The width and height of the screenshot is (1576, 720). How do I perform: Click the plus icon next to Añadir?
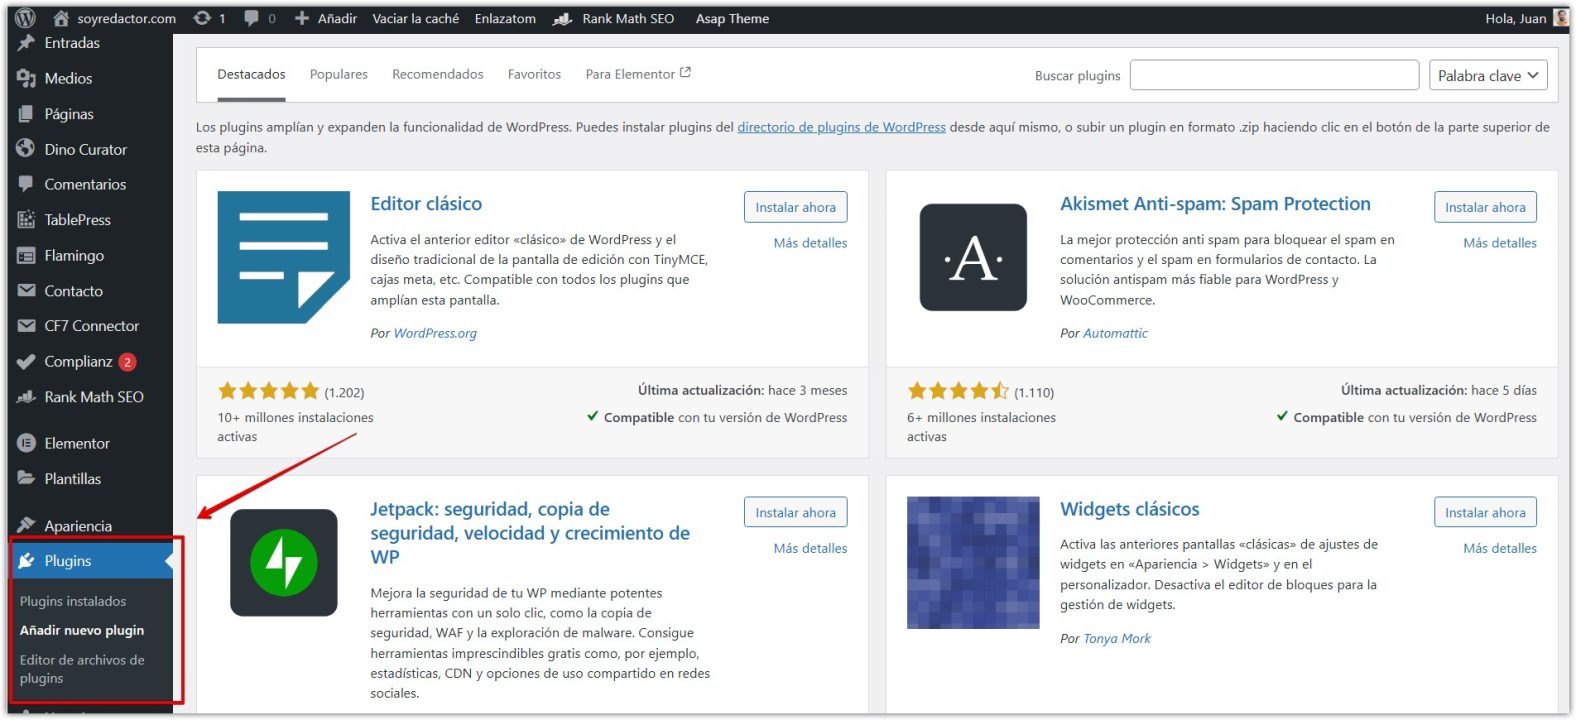[301, 18]
